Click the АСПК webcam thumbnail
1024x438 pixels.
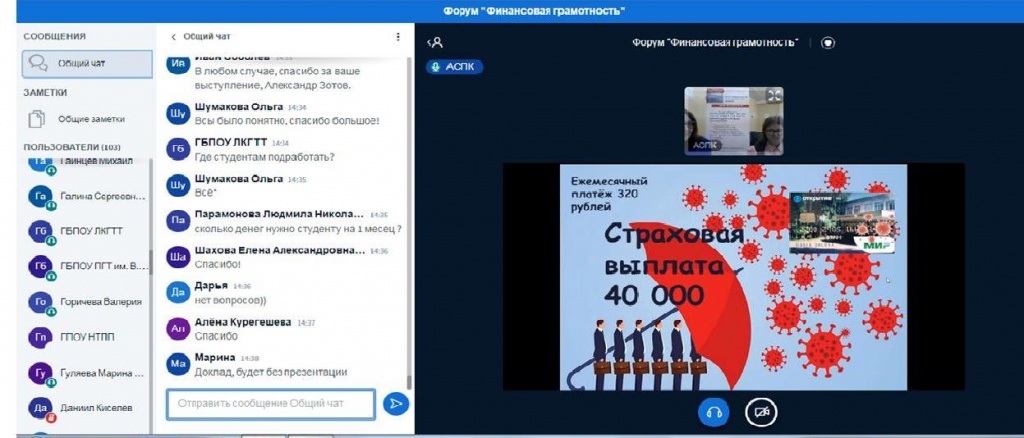[x=733, y=121]
